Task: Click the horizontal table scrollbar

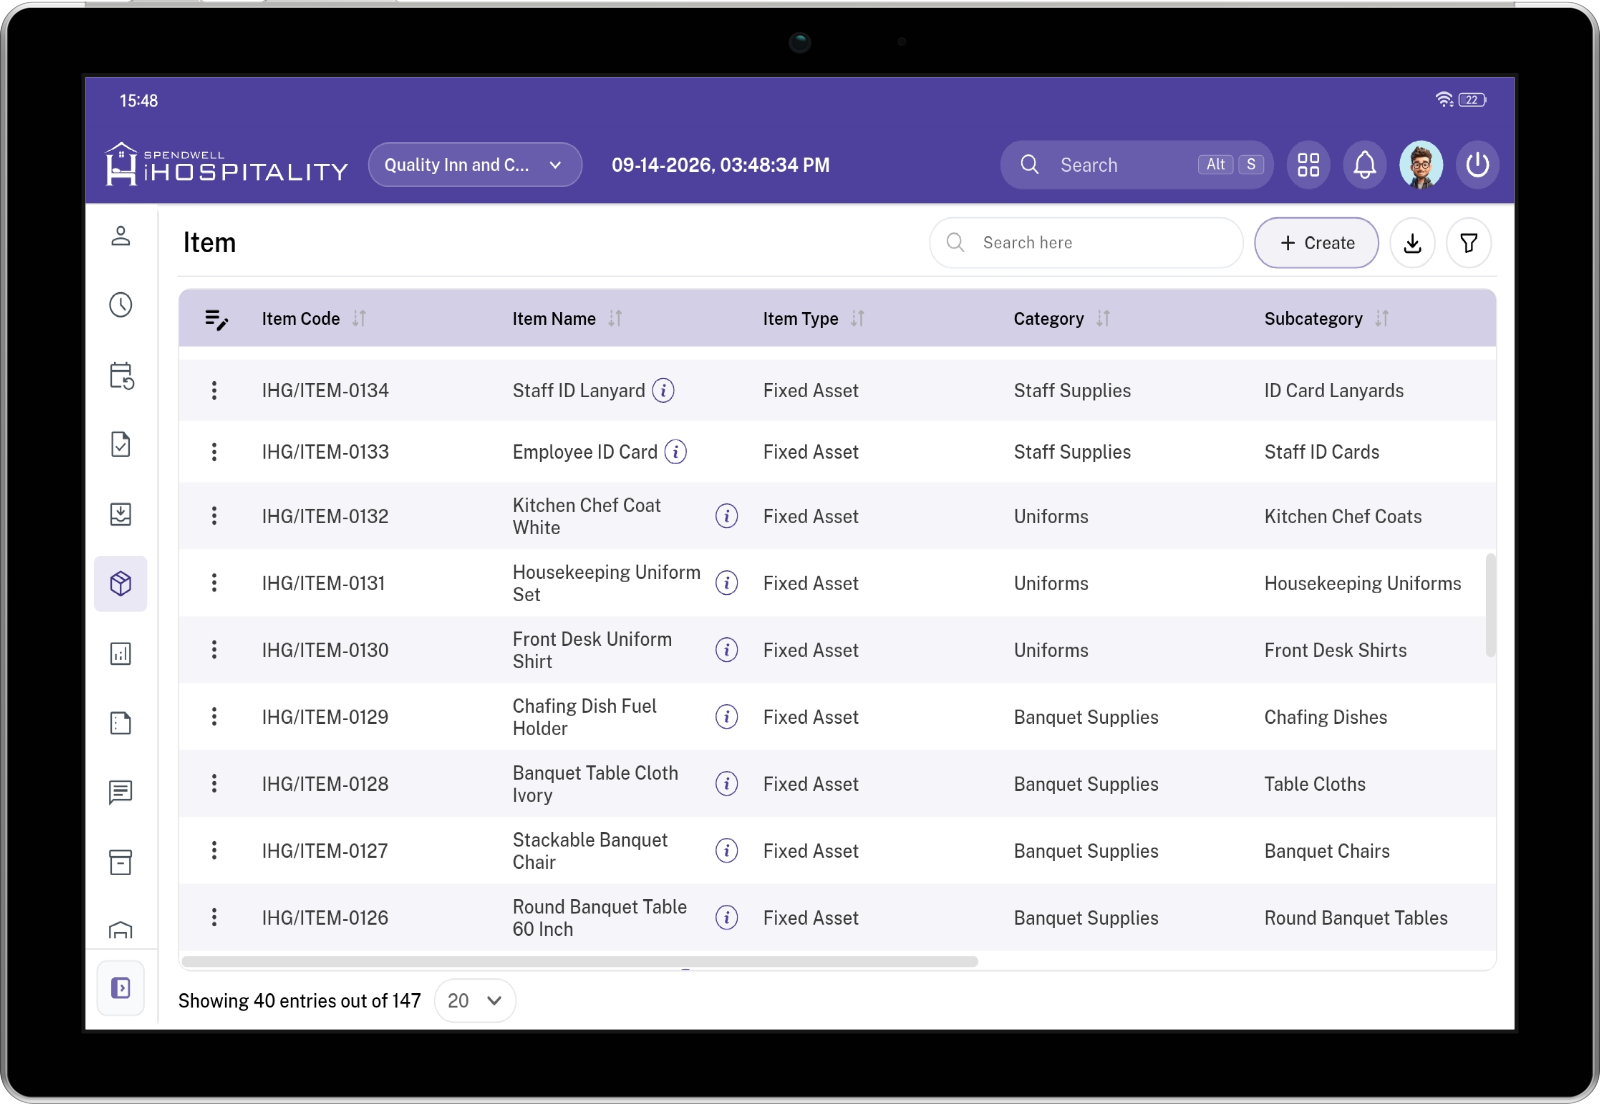Action: [580, 962]
